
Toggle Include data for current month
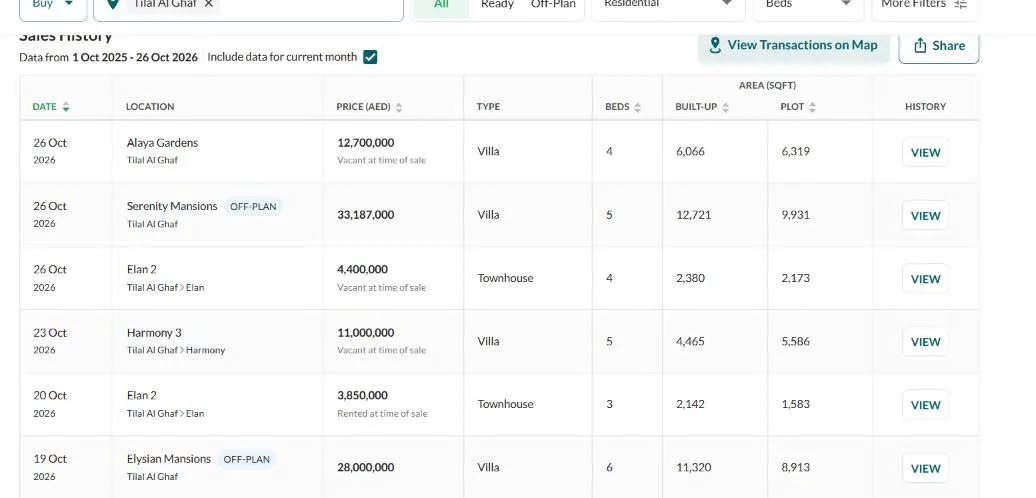pyautogui.click(x=370, y=57)
